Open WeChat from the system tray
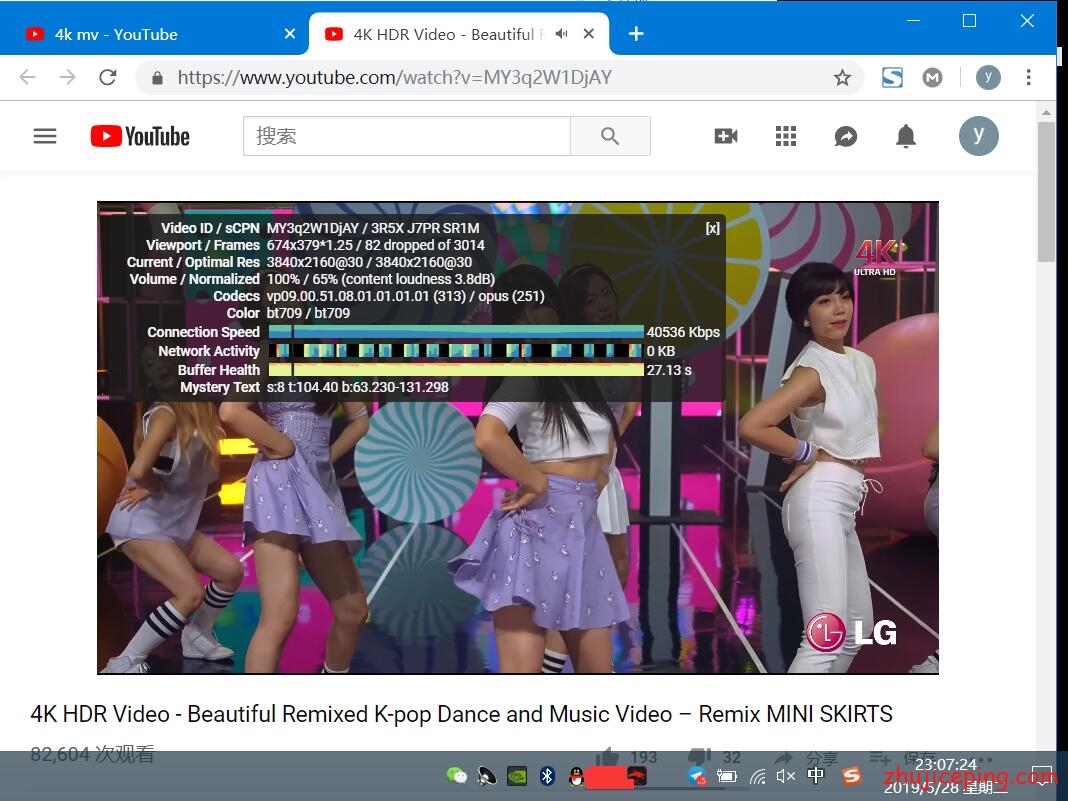 point(456,775)
